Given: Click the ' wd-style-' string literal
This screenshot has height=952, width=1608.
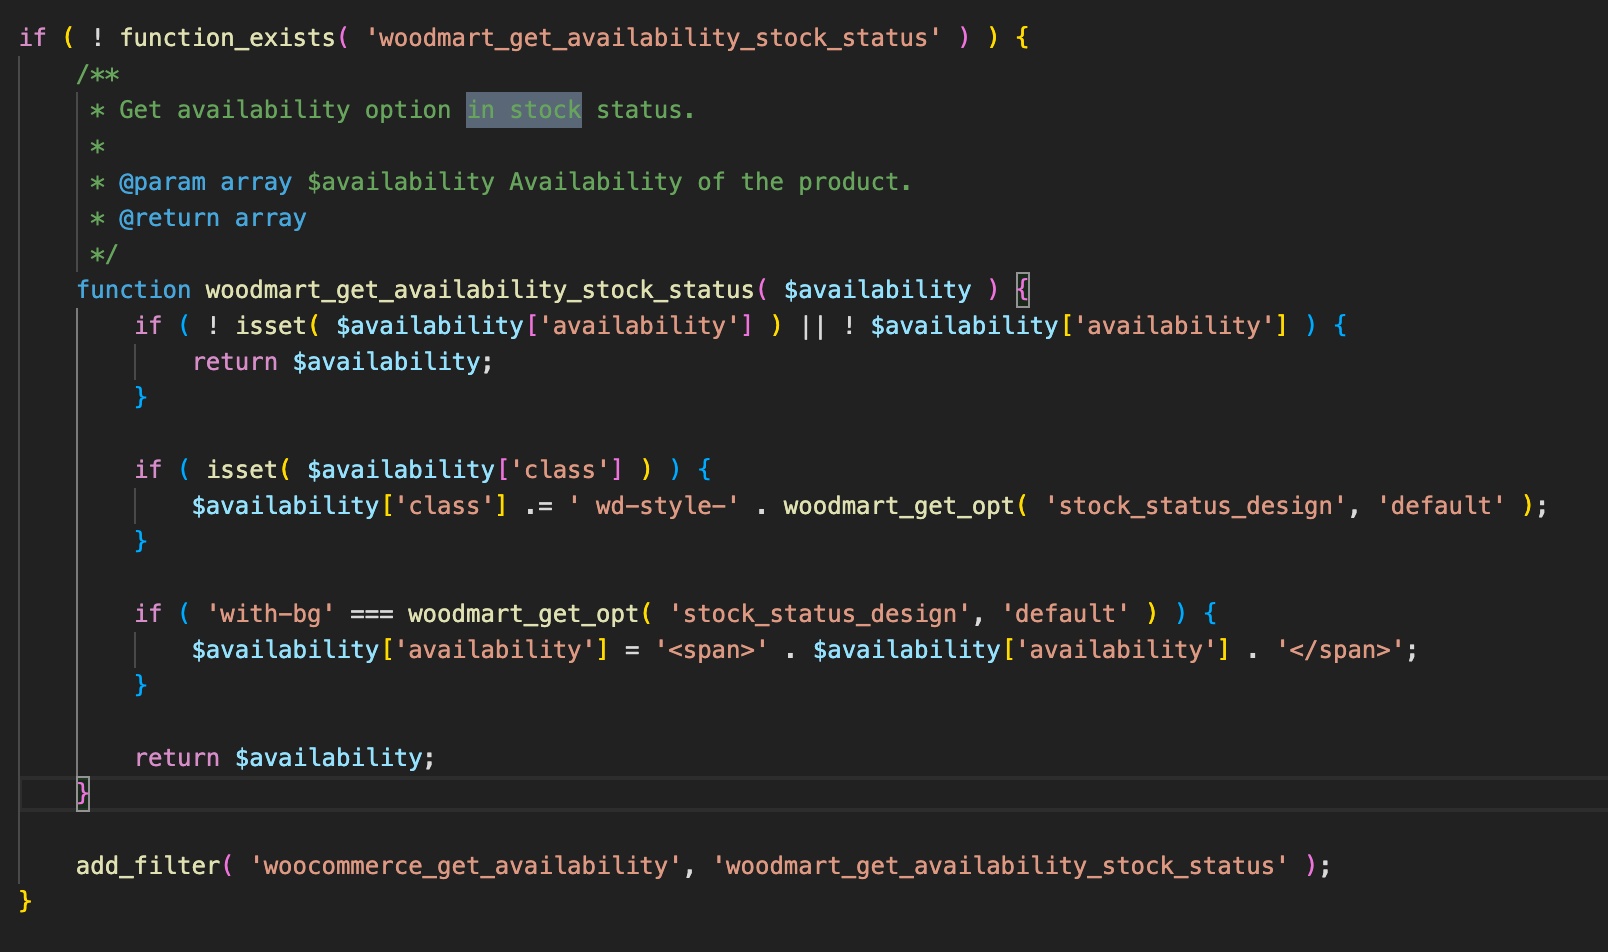Looking at the screenshot, I should 654,506.
